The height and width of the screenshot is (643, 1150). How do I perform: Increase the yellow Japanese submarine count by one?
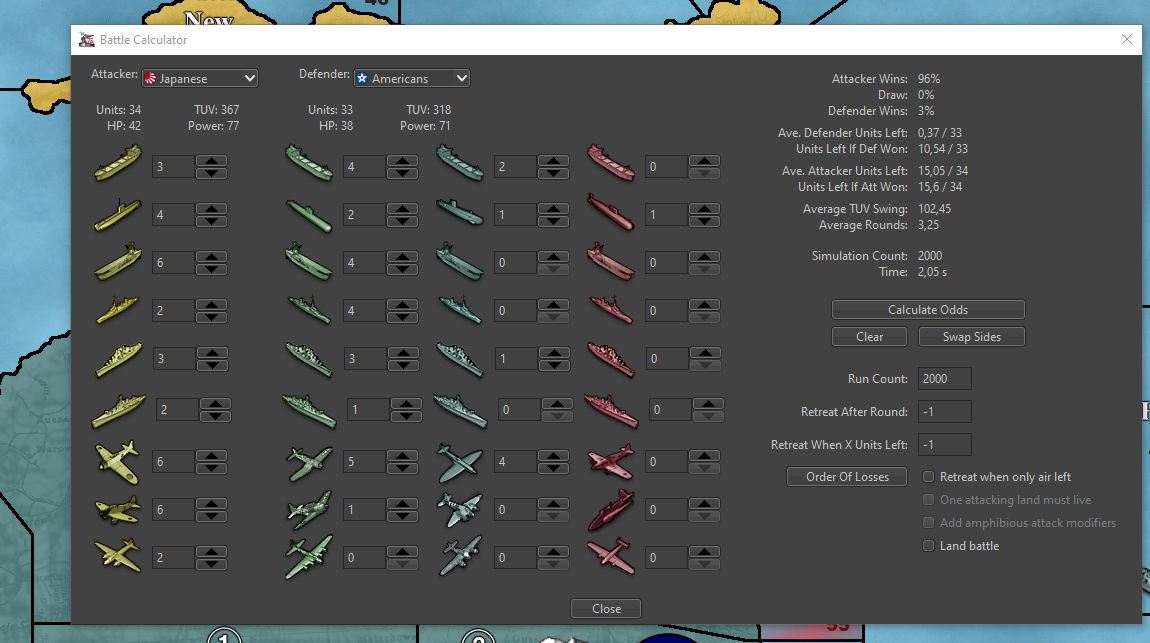(x=211, y=208)
